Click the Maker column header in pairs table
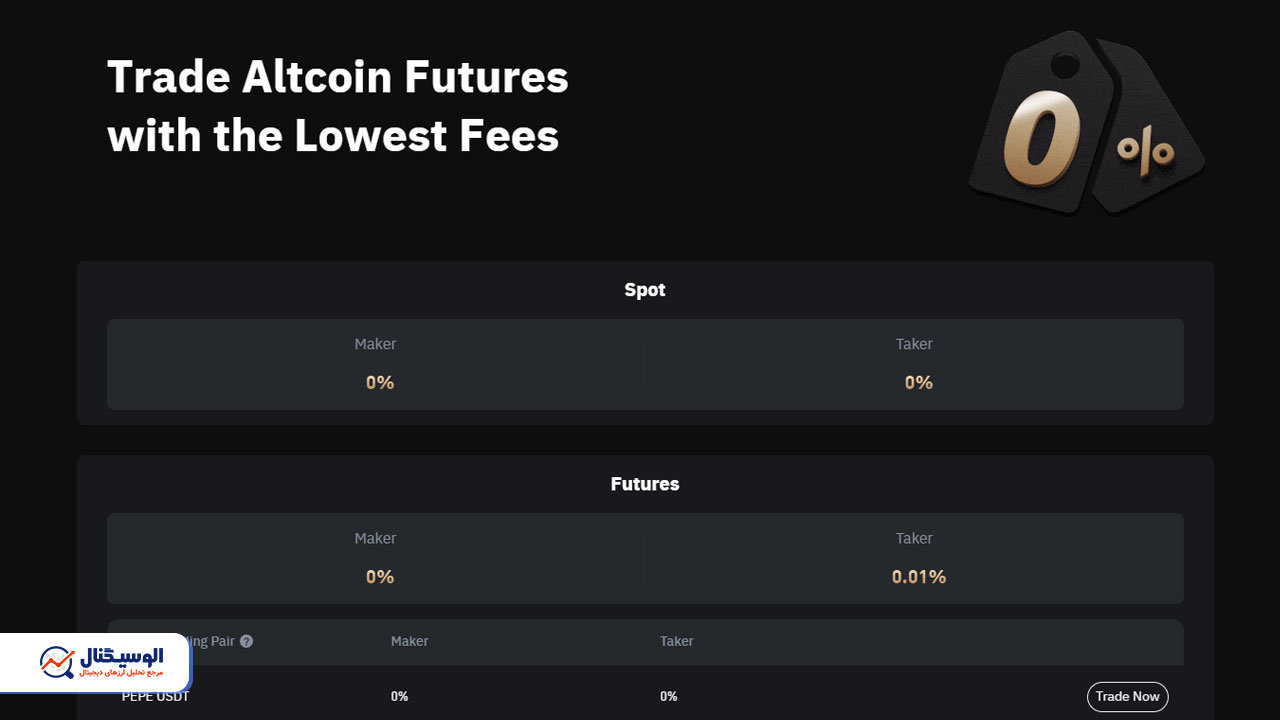The width and height of the screenshot is (1280, 720). point(409,641)
